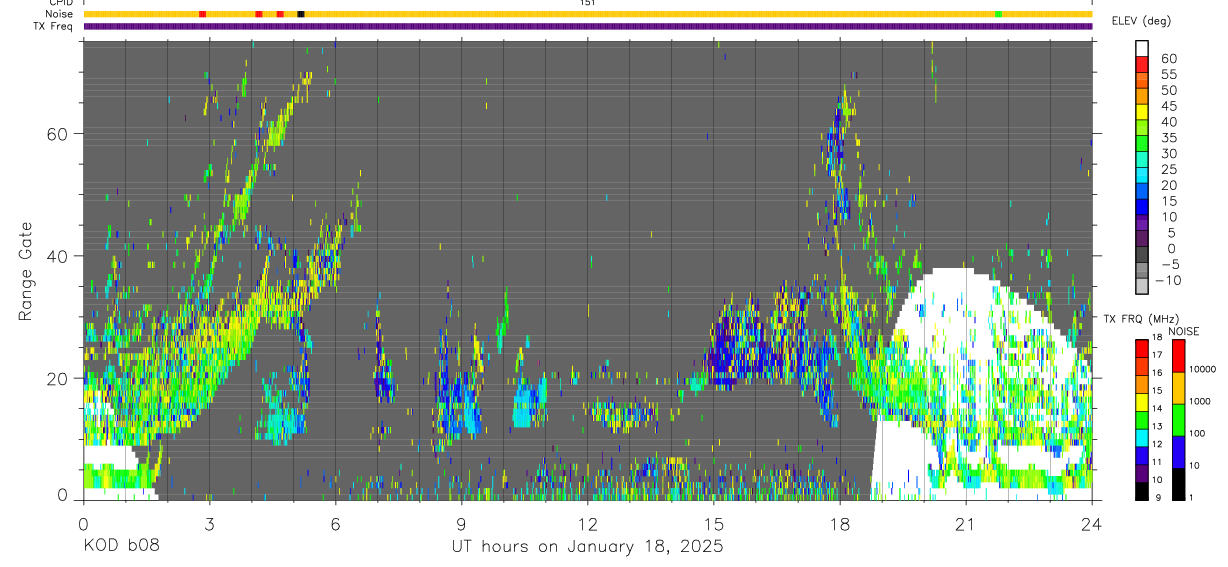Click the '12' tick on the UT hours axis
This screenshot has height=567, width=1228.
(587, 523)
